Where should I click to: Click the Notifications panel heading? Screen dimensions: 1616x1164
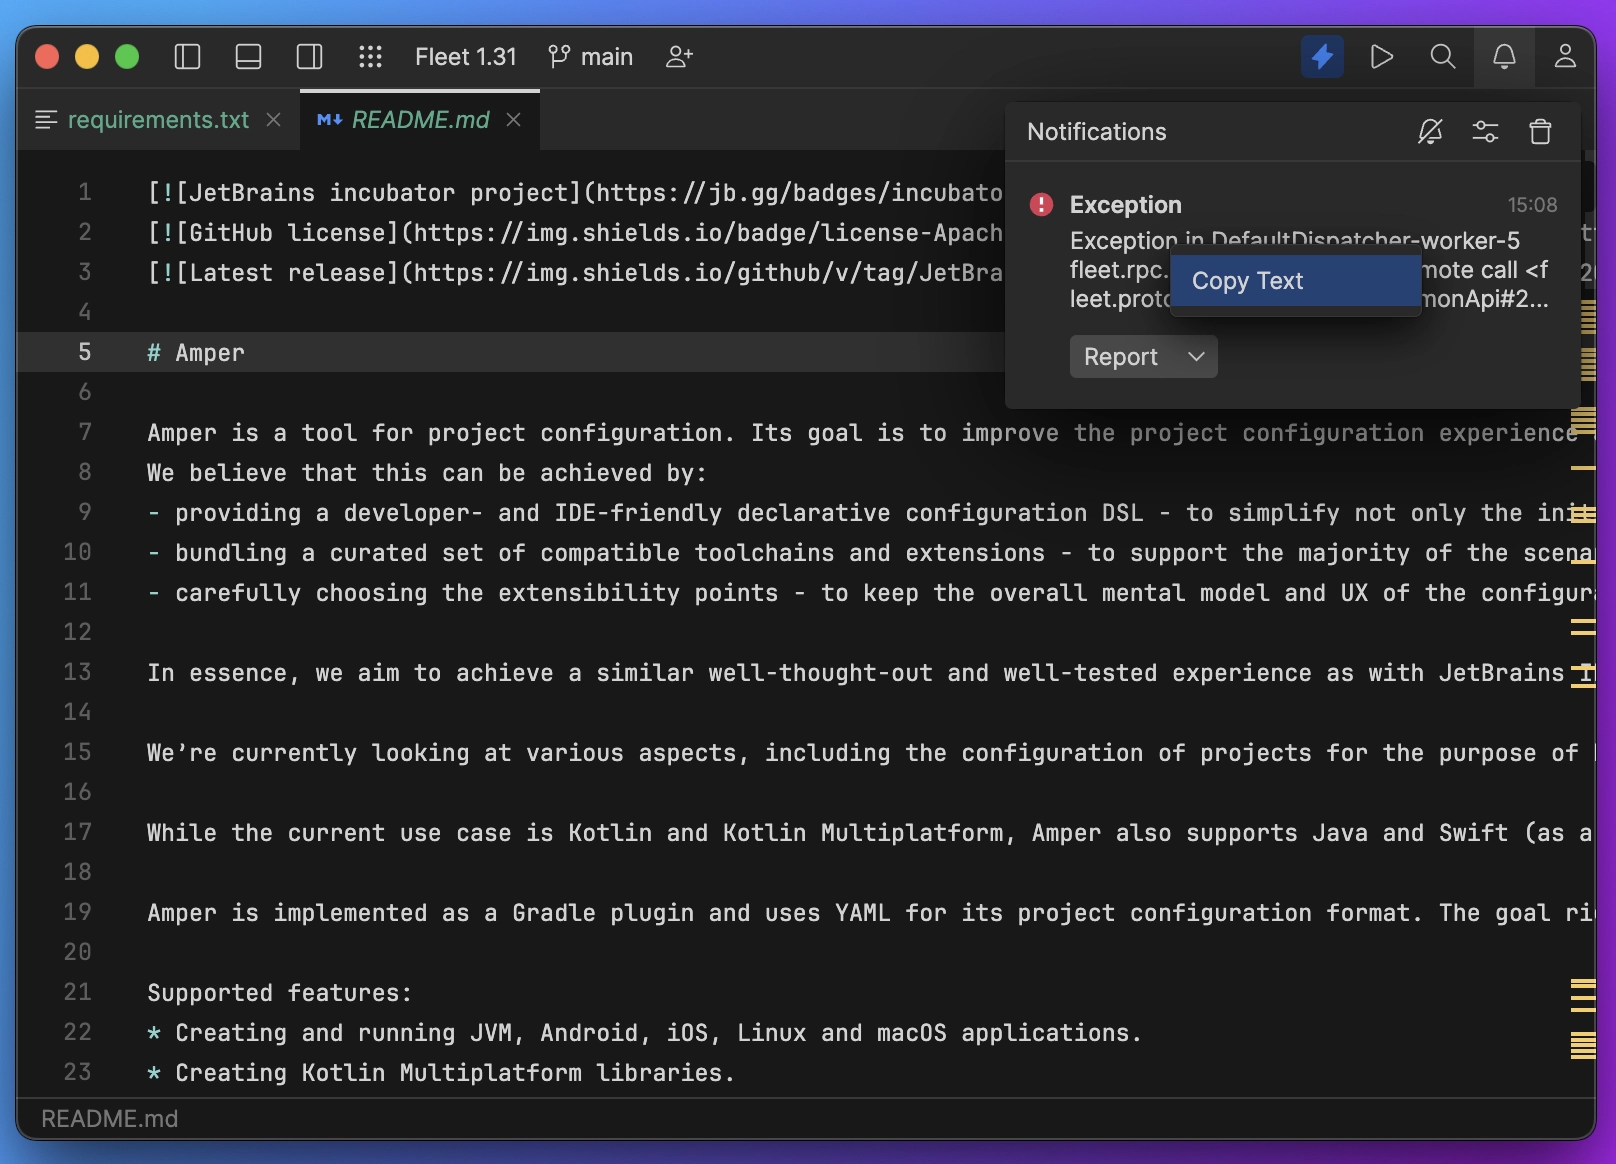click(x=1096, y=132)
